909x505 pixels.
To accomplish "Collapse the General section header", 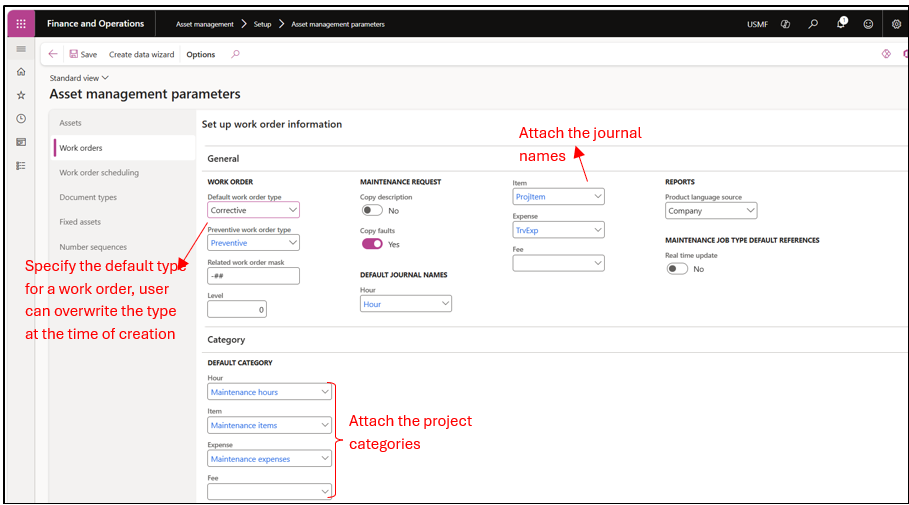I will 223,158.
